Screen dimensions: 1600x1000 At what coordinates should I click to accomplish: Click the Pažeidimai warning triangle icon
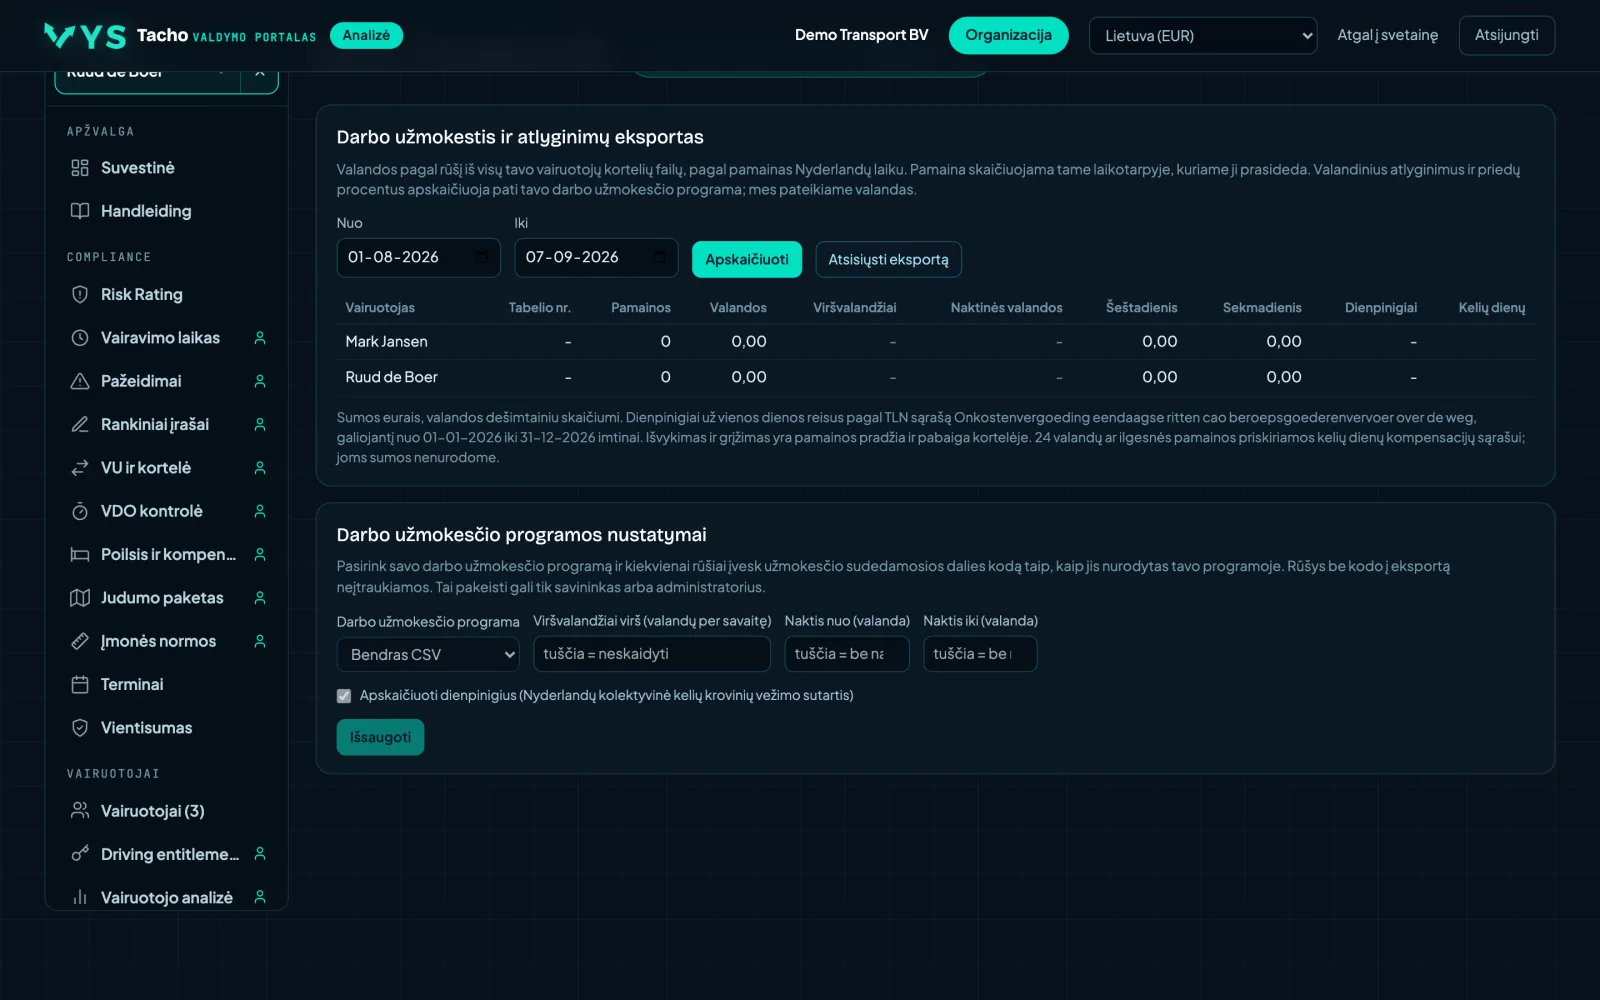[80, 381]
